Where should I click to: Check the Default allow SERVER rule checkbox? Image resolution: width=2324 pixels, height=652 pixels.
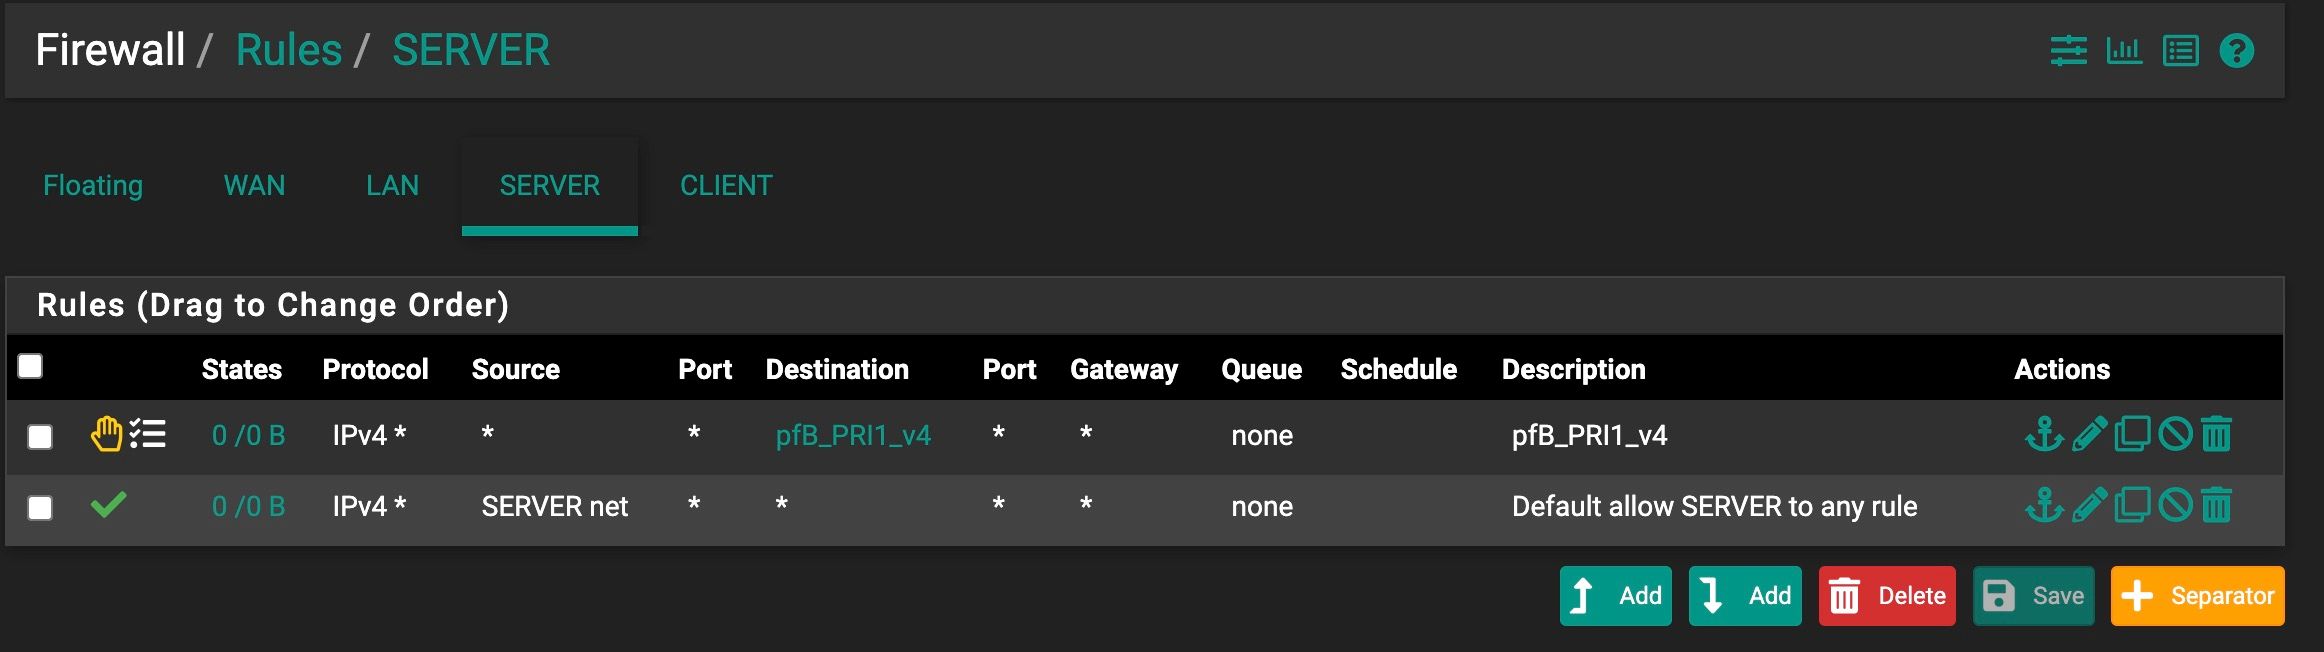[x=40, y=508]
